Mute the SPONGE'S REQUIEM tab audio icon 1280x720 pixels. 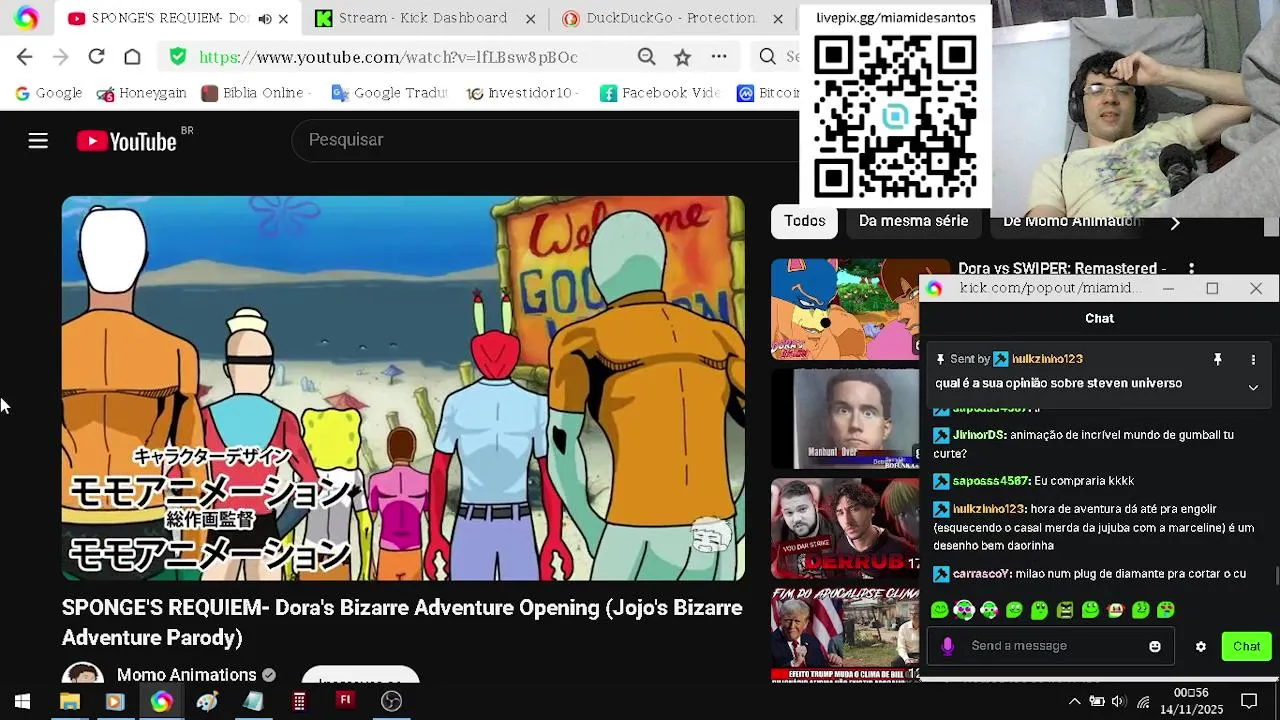(264, 19)
